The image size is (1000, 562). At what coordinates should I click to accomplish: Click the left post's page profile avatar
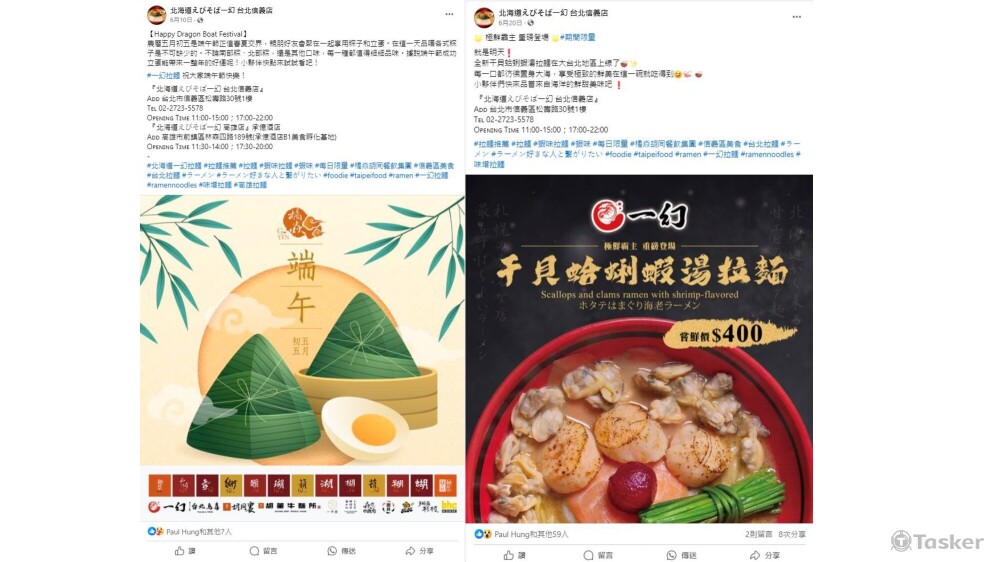coord(156,15)
